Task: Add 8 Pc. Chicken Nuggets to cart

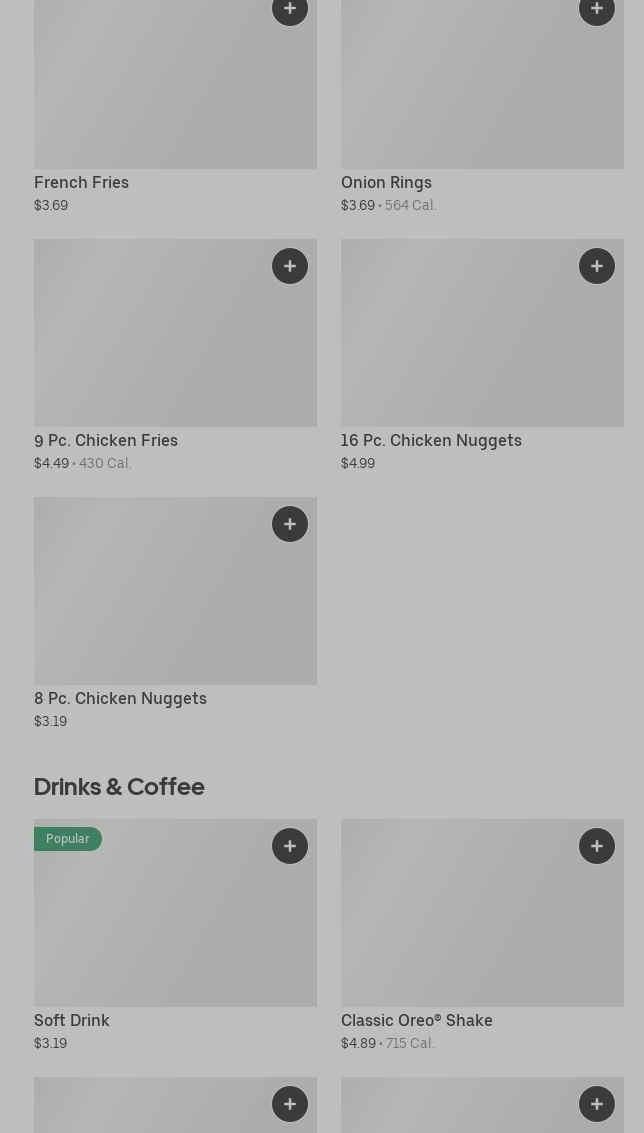Action: pyautogui.click(x=290, y=524)
